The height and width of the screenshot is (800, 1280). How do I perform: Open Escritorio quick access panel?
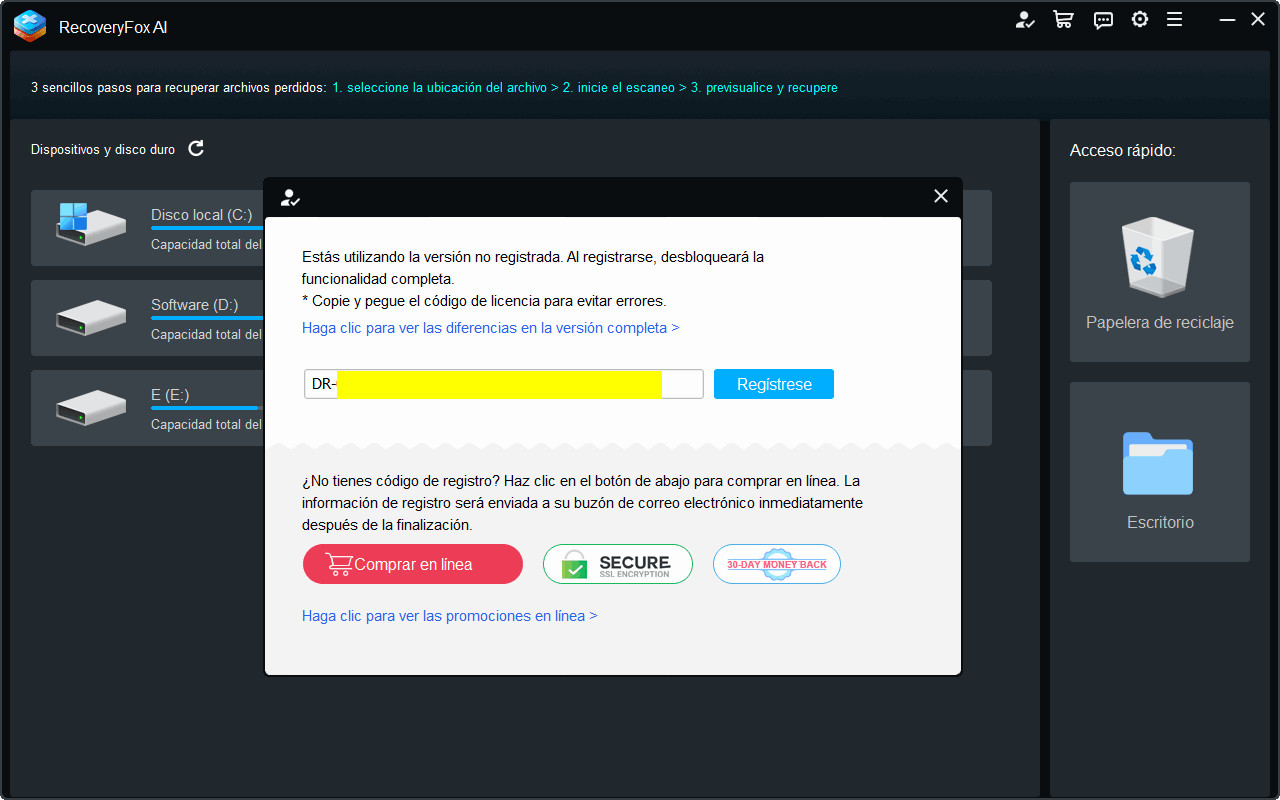(x=1159, y=471)
